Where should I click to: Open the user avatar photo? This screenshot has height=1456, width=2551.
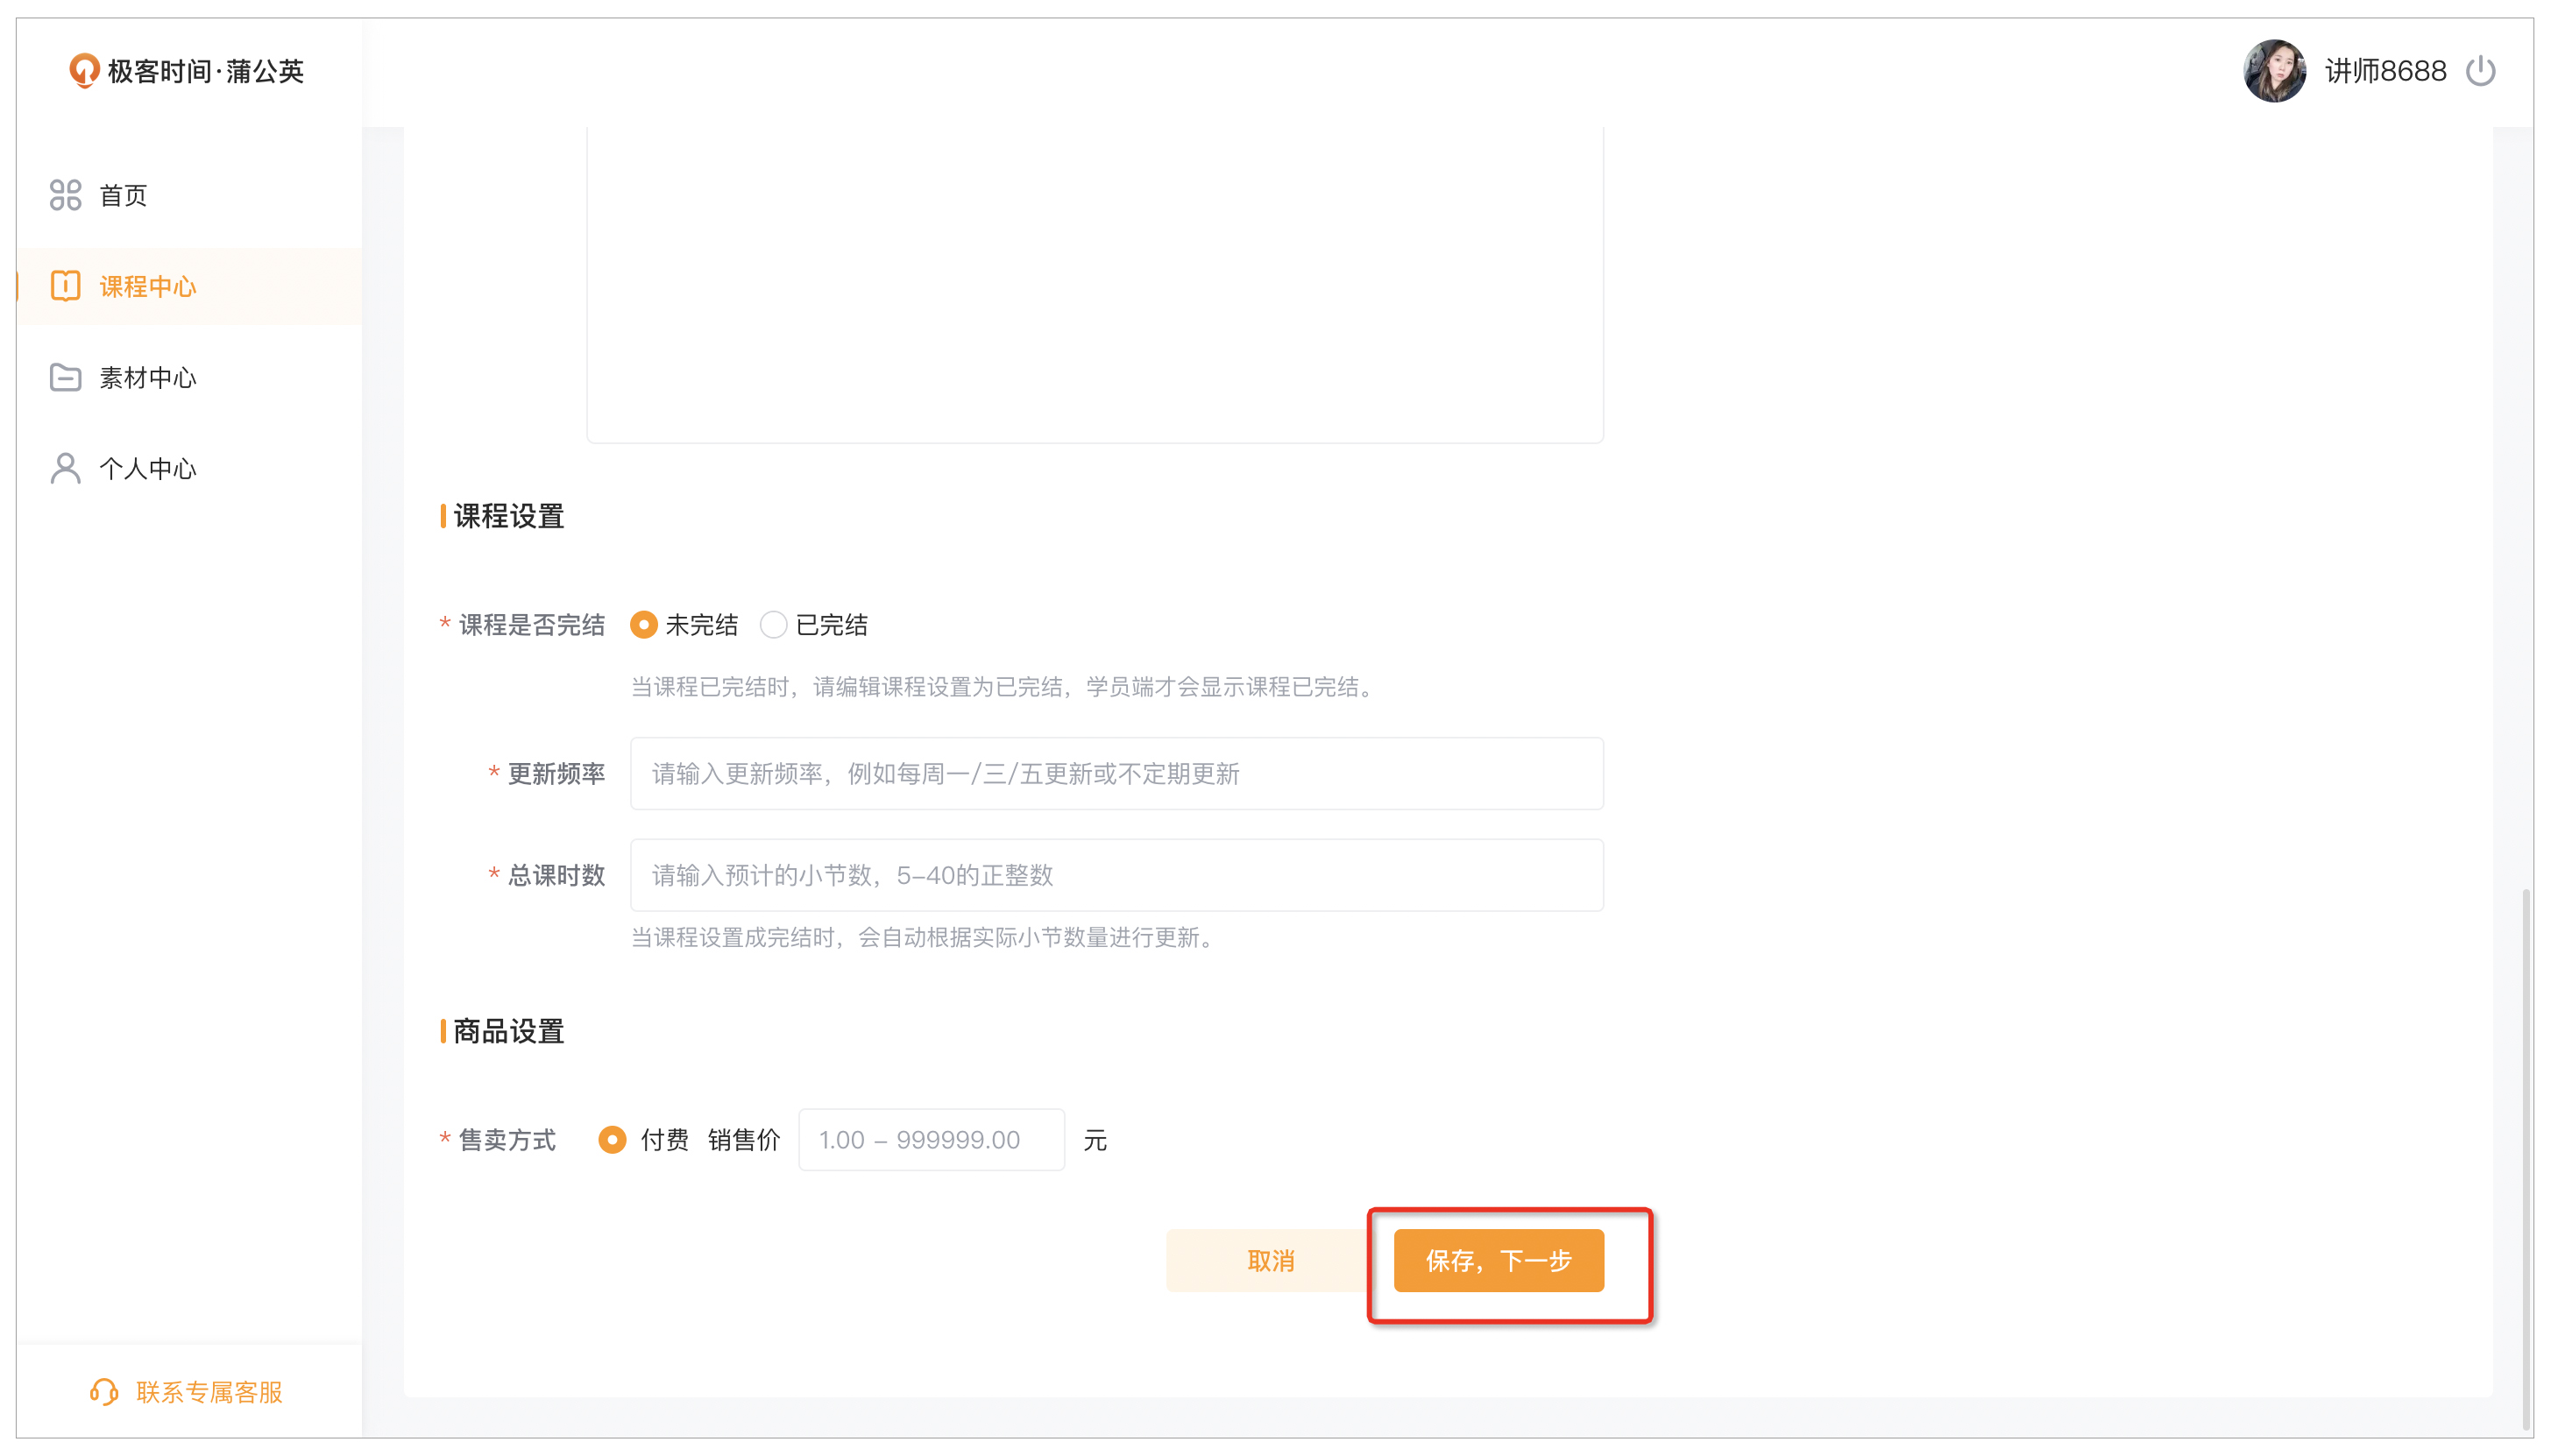click(x=2274, y=71)
